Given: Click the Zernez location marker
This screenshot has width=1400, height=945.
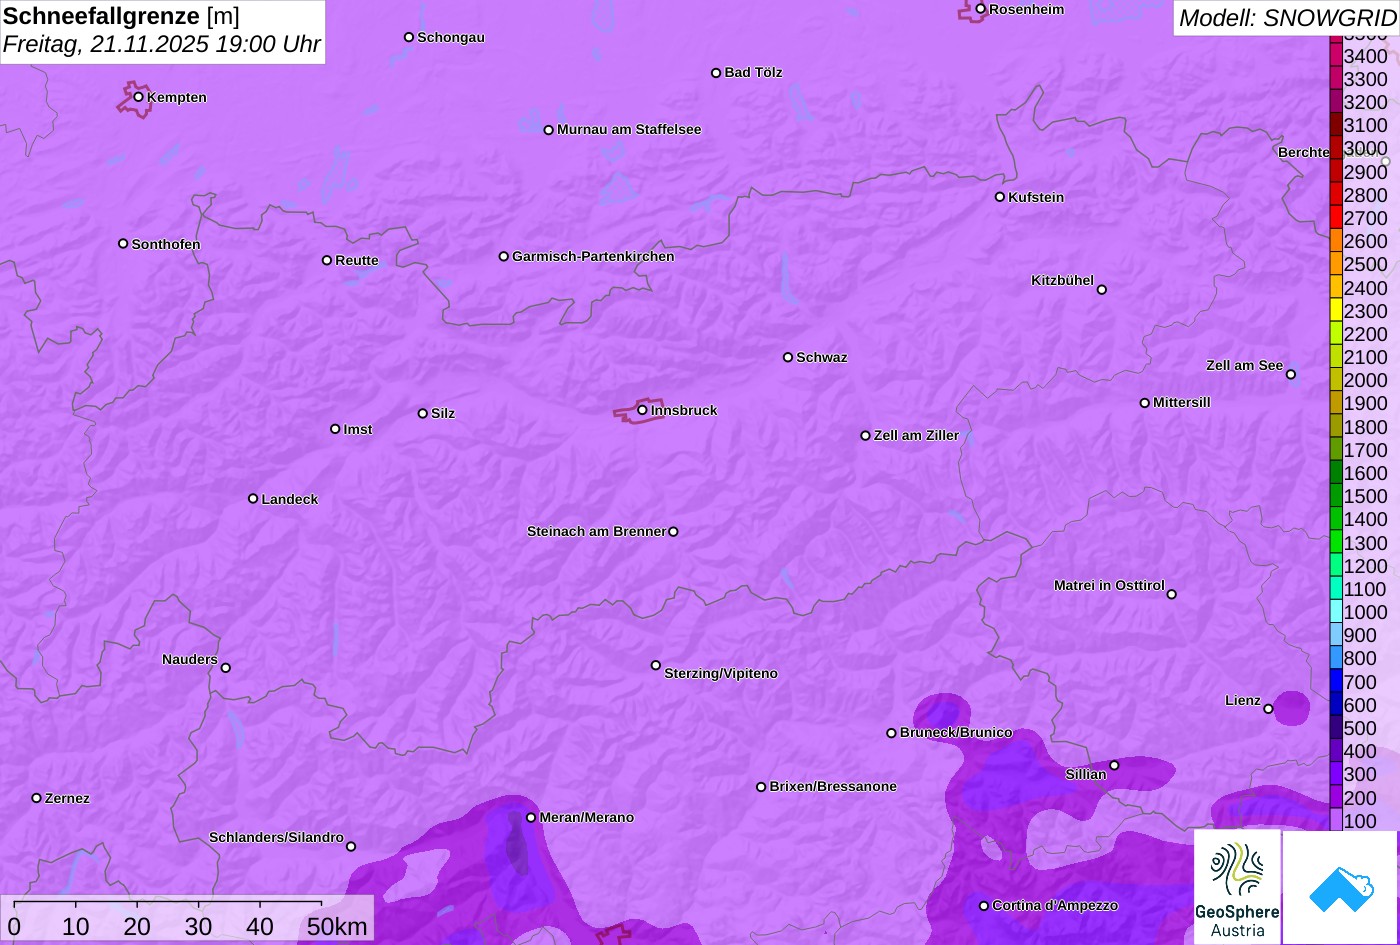Looking at the screenshot, I should [37, 798].
